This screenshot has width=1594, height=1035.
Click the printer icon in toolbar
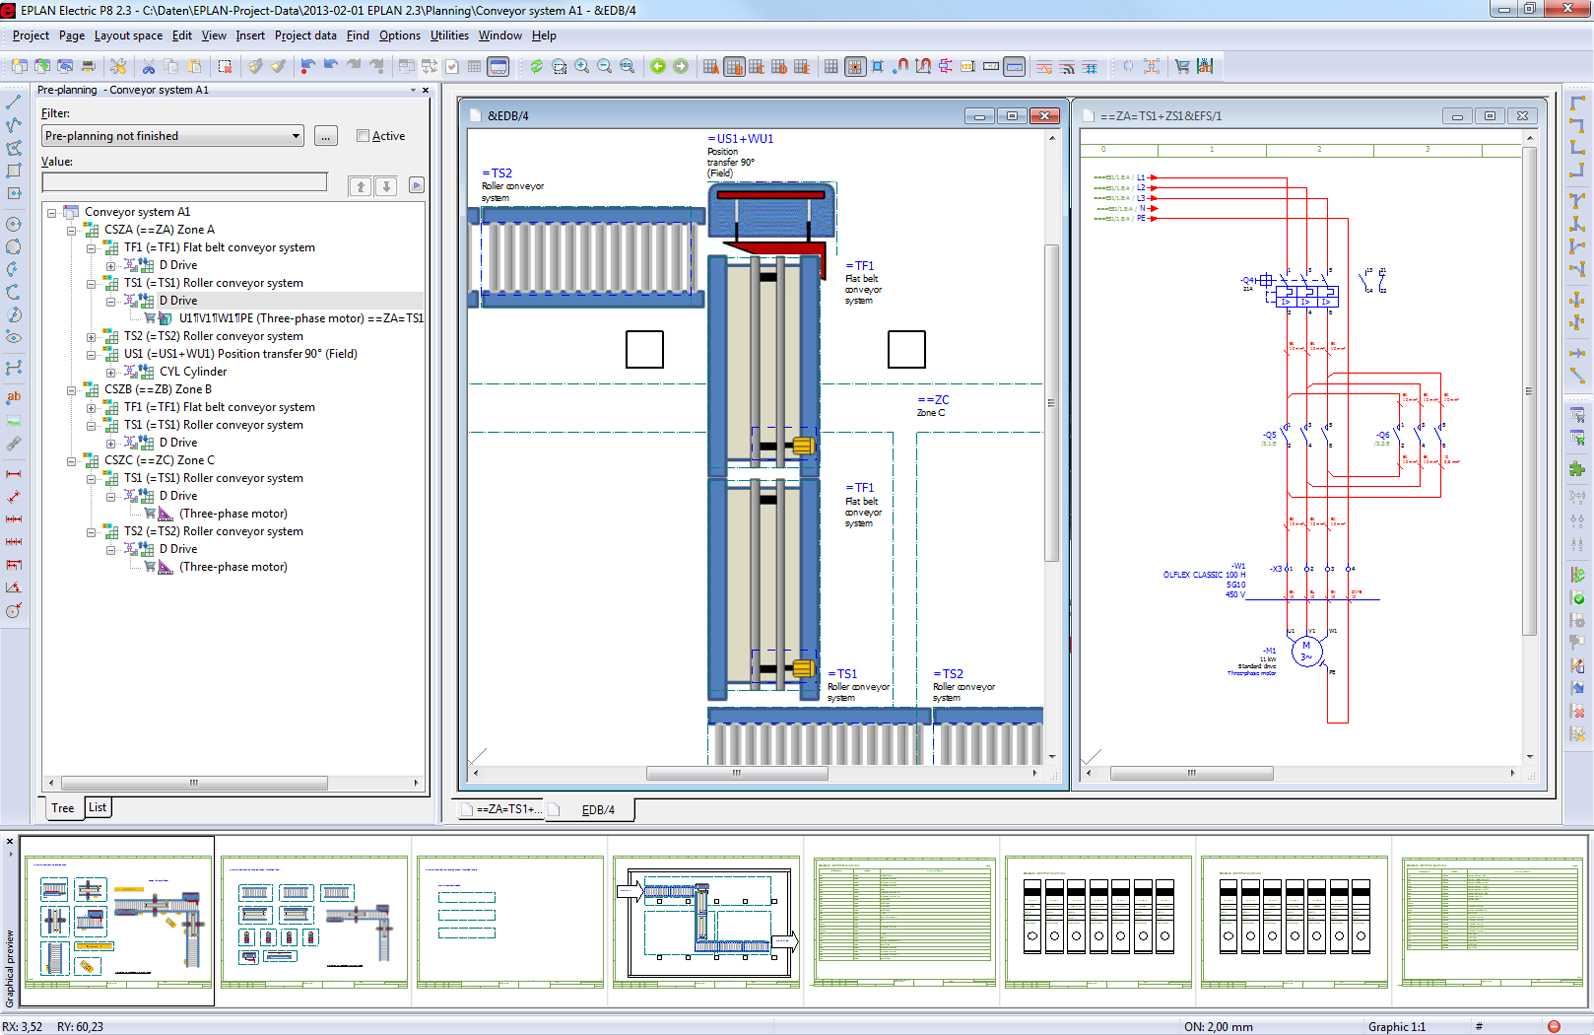[88, 67]
